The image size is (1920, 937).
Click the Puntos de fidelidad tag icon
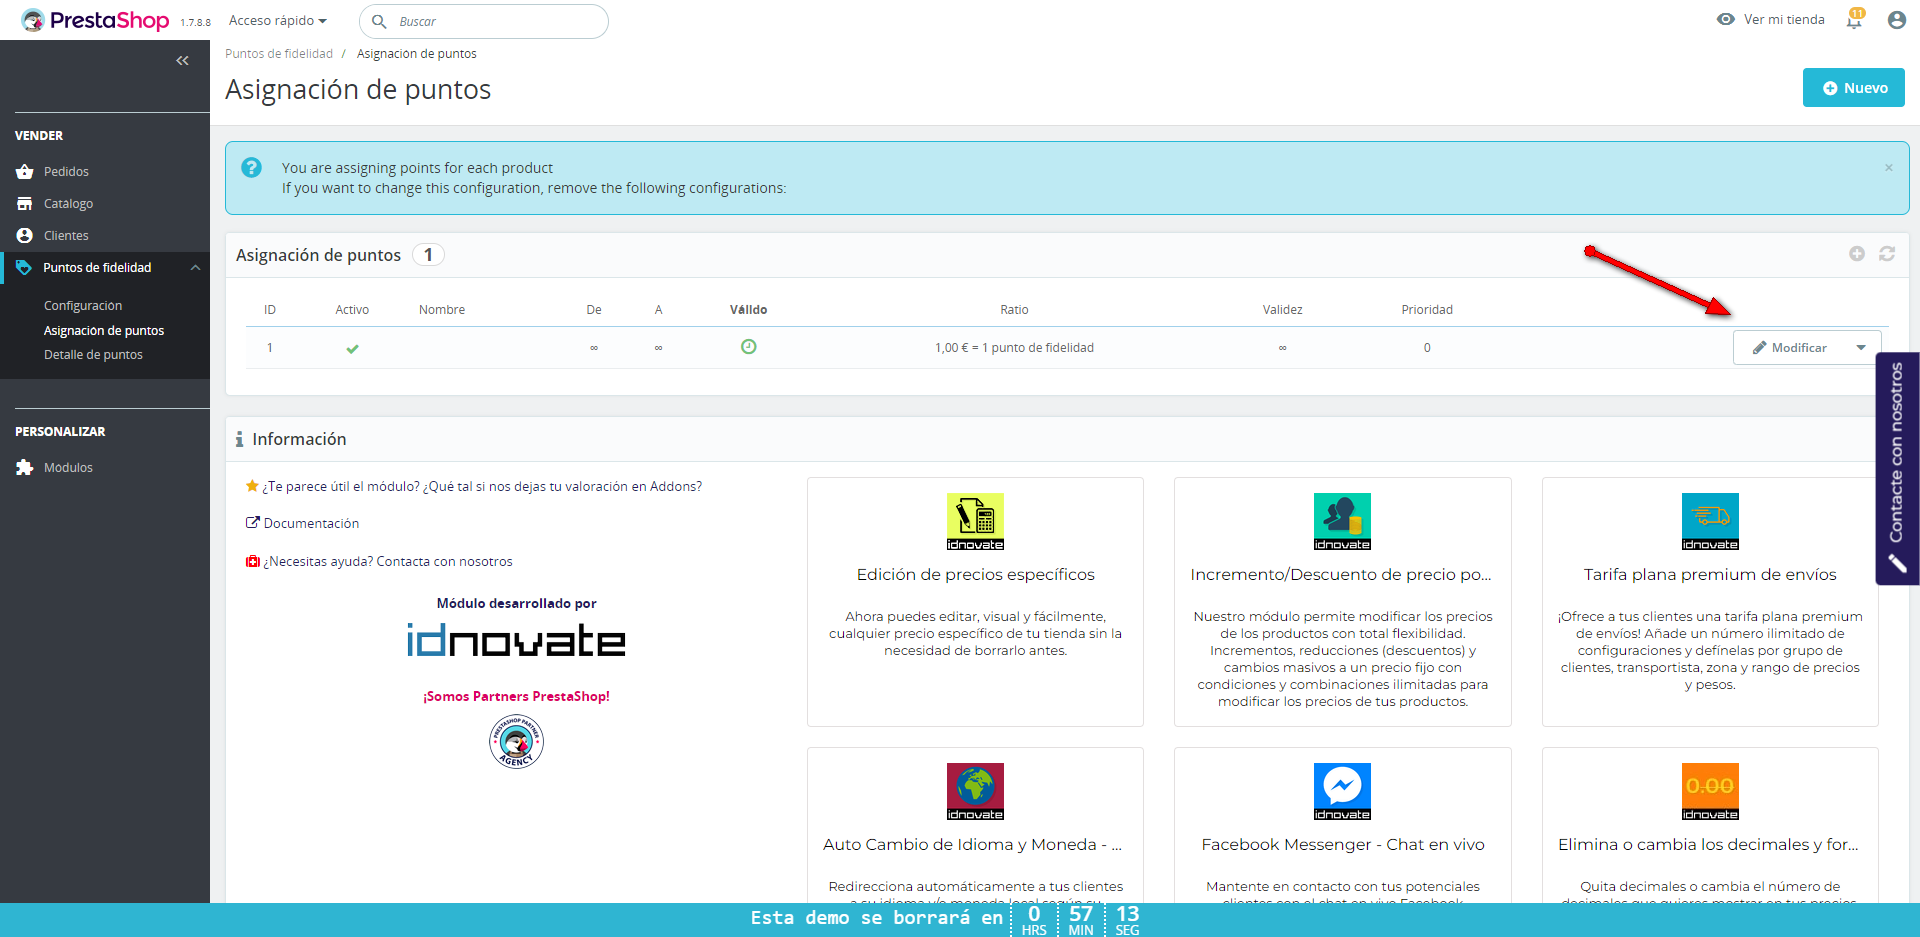(x=24, y=267)
